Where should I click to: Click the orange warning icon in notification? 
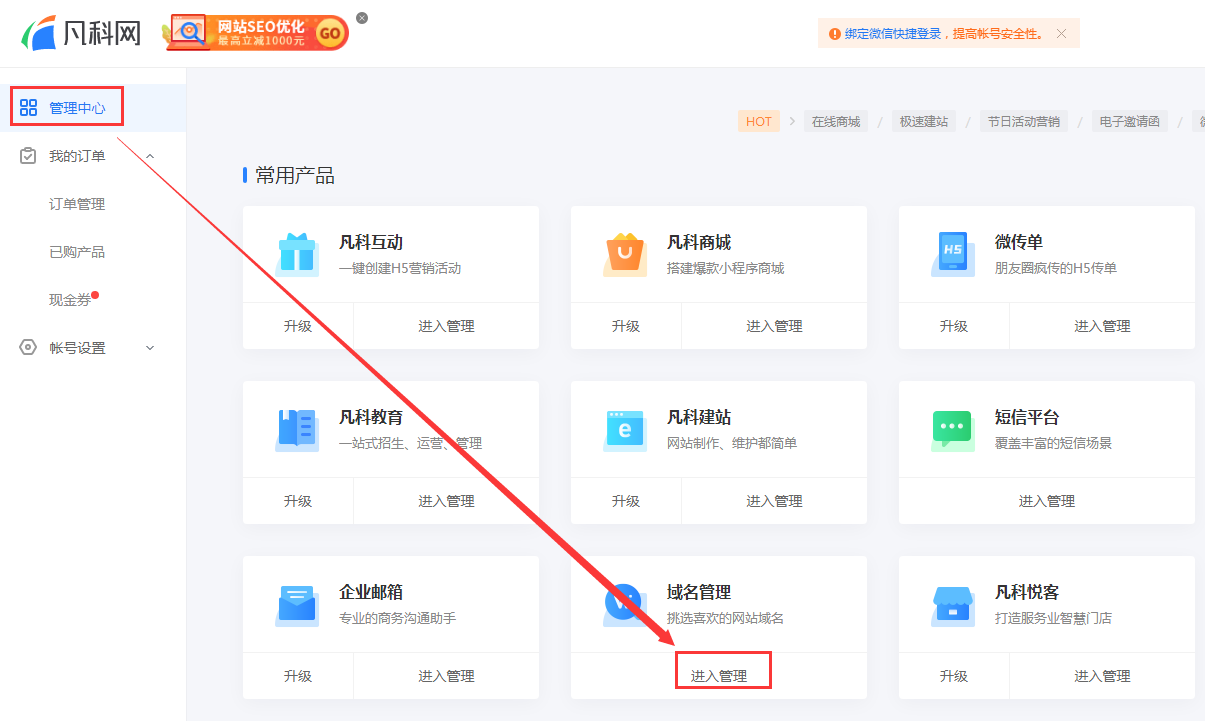point(834,34)
